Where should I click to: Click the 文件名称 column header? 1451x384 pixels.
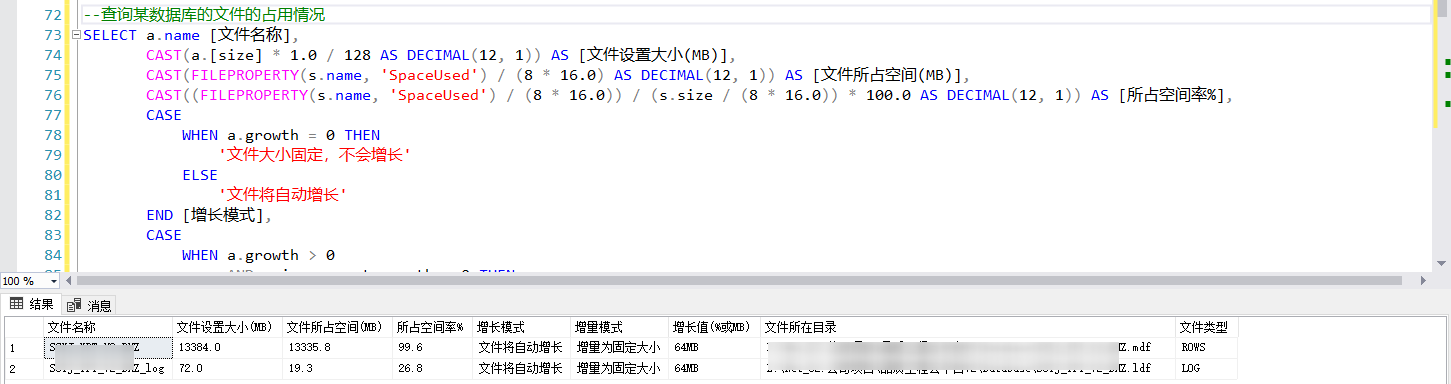pyautogui.click(x=107, y=327)
